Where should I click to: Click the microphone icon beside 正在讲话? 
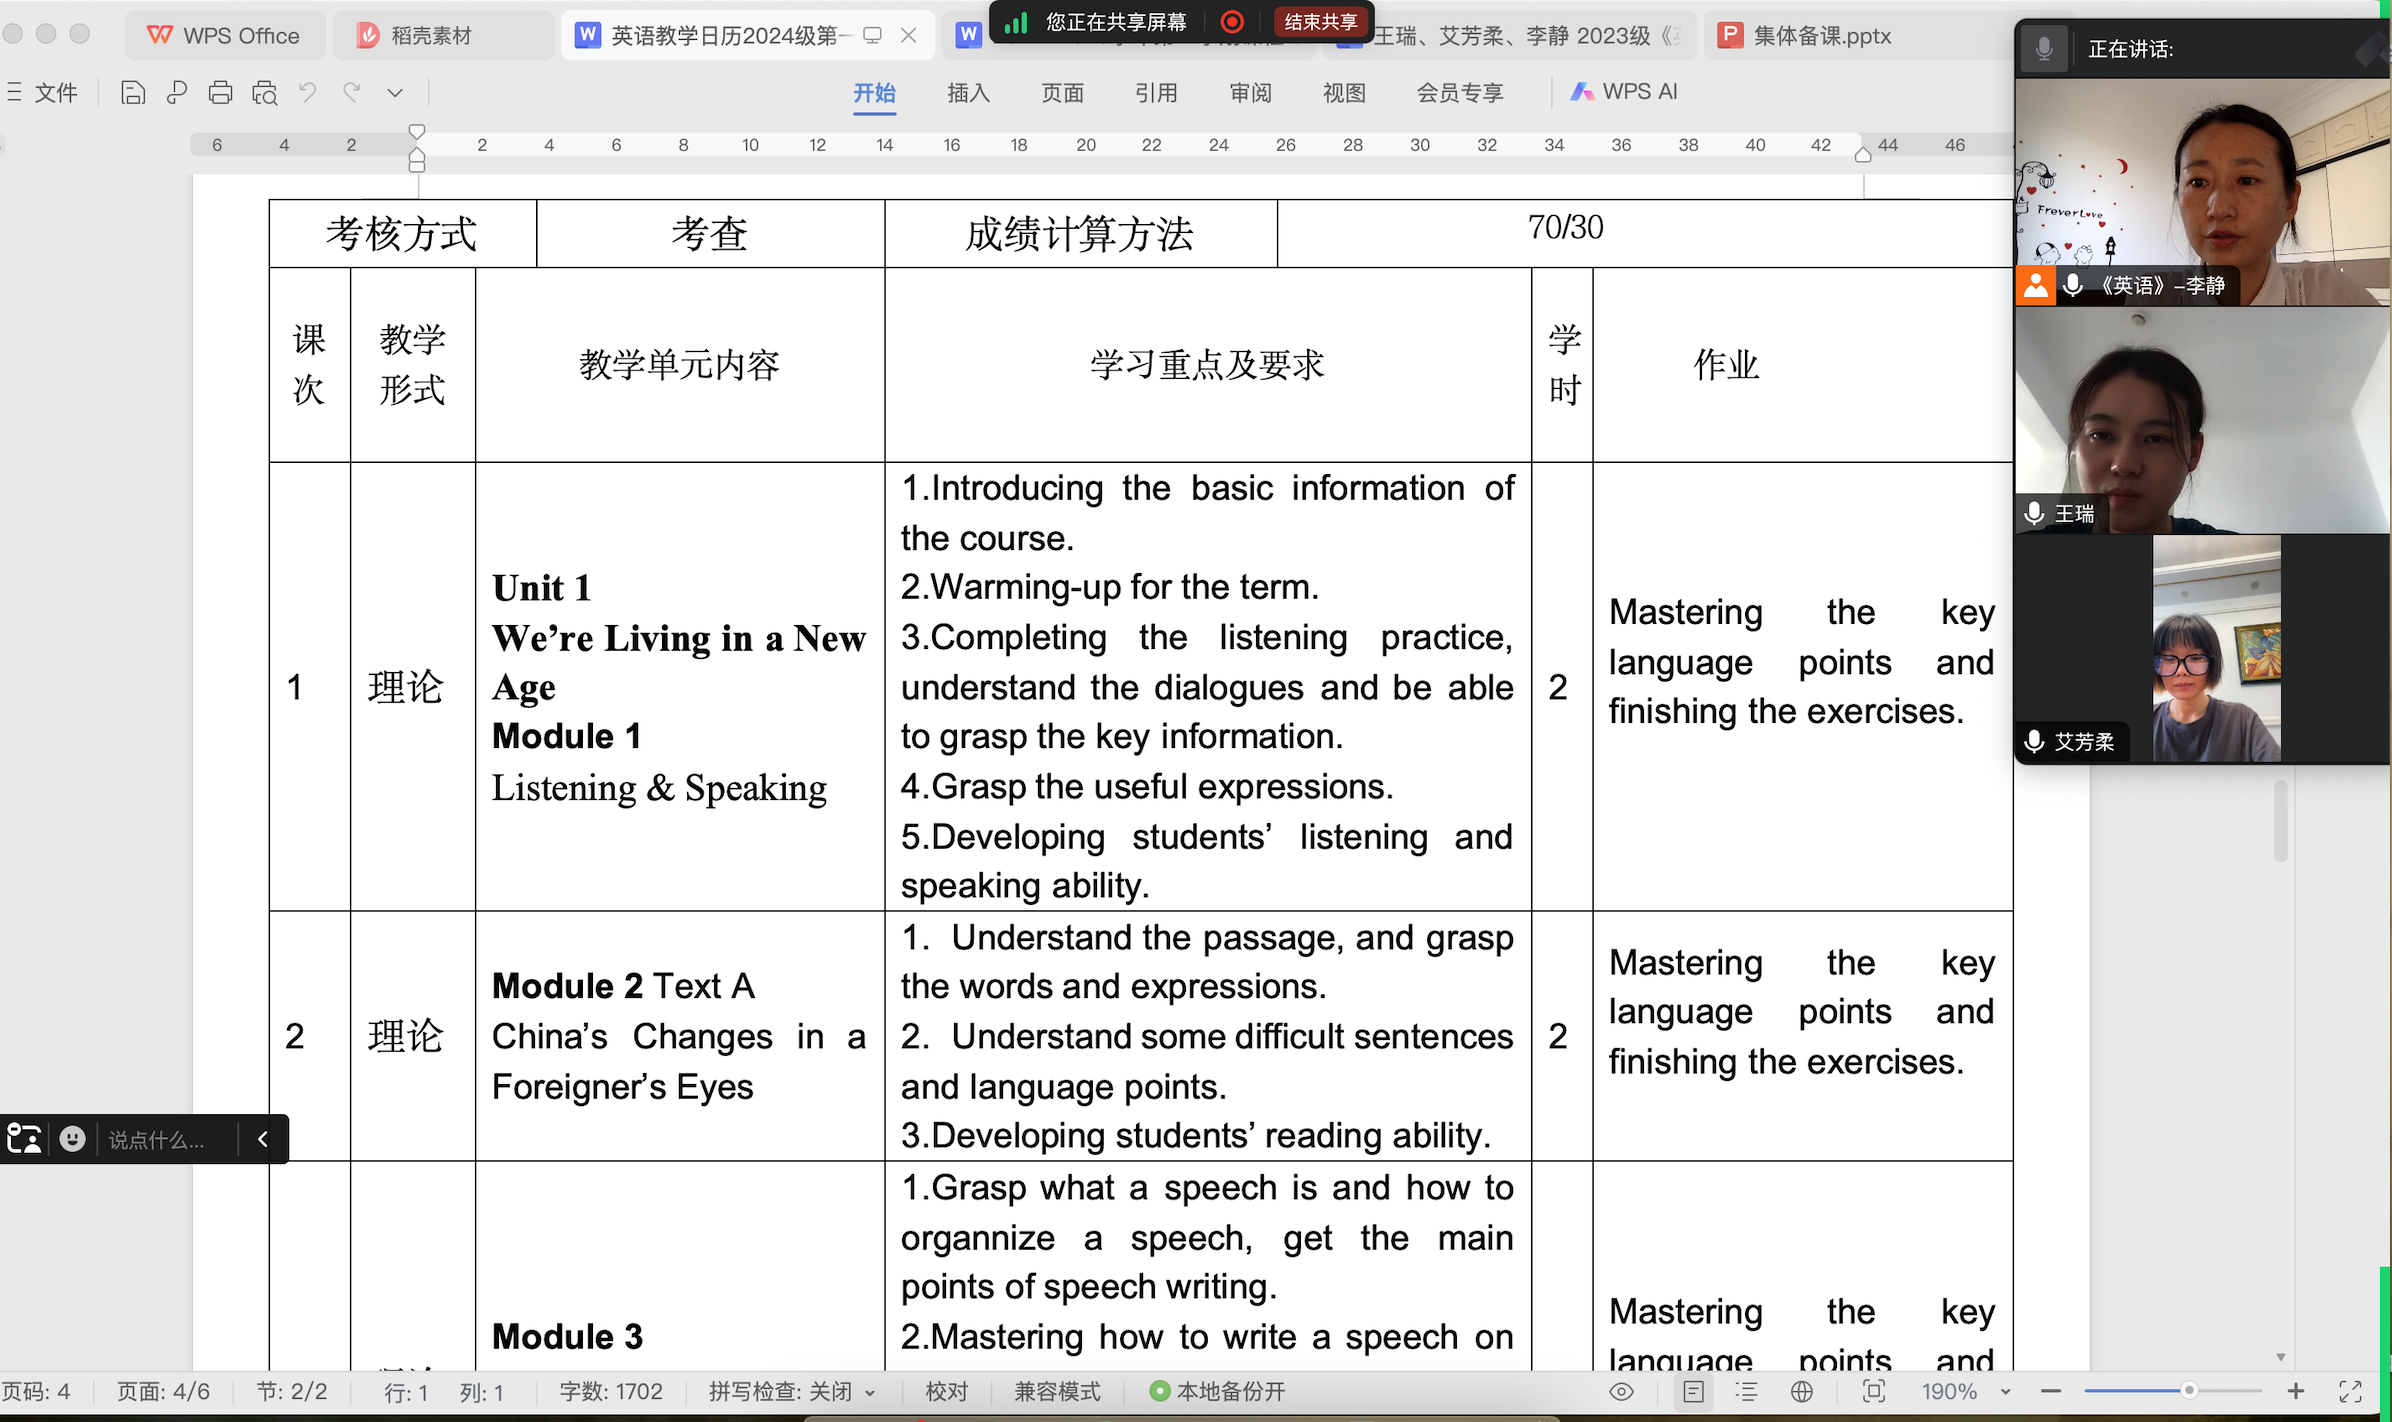(2044, 49)
